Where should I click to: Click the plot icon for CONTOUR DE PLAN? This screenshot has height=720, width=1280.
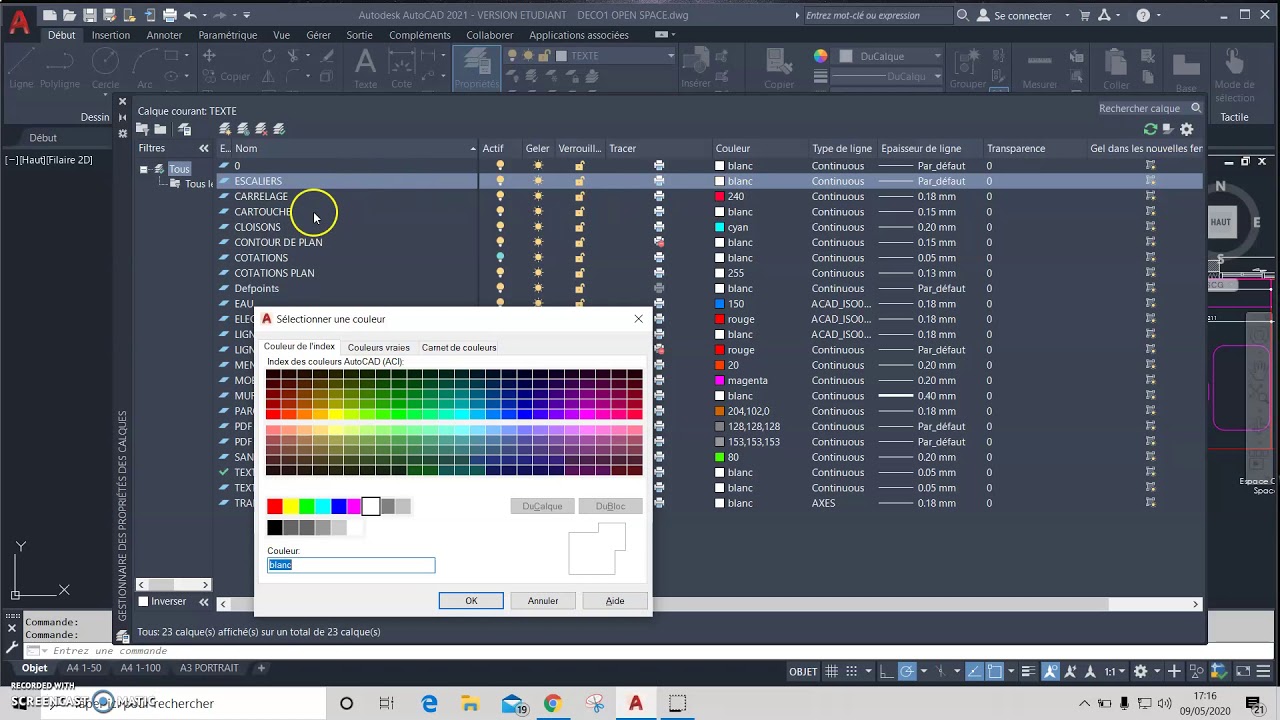click(659, 242)
